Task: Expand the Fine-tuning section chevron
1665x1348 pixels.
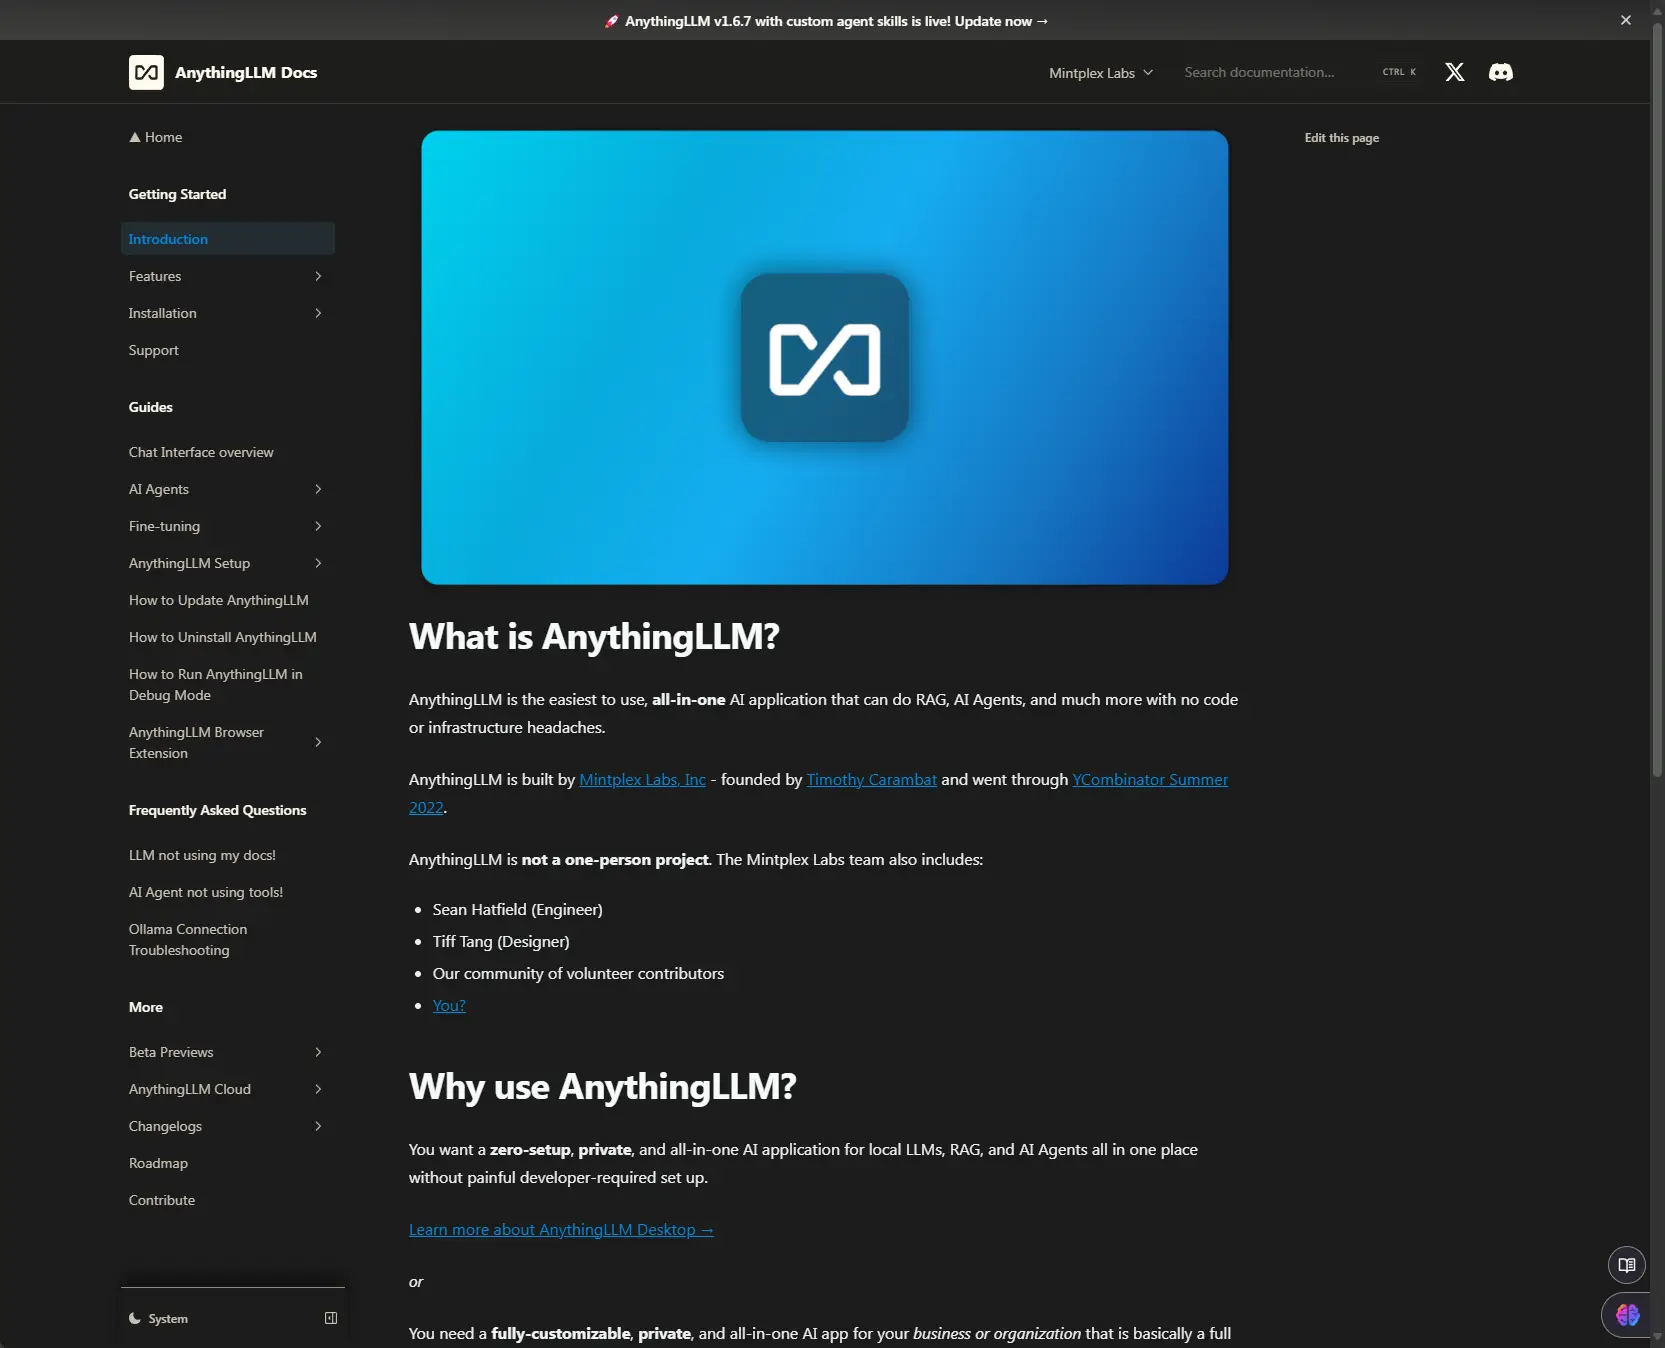Action: click(318, 526)
